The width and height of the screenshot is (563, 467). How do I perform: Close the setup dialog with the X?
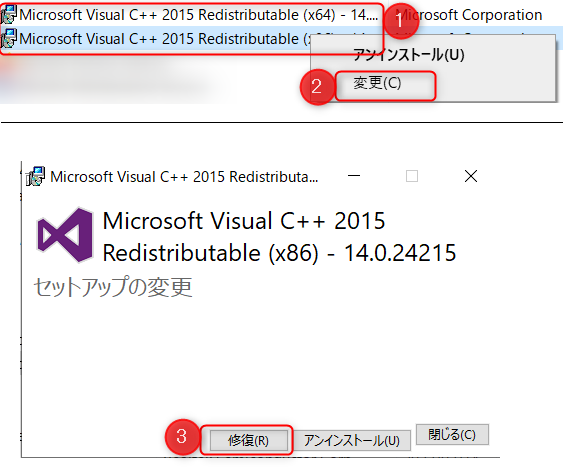click(x=471, y=176)
